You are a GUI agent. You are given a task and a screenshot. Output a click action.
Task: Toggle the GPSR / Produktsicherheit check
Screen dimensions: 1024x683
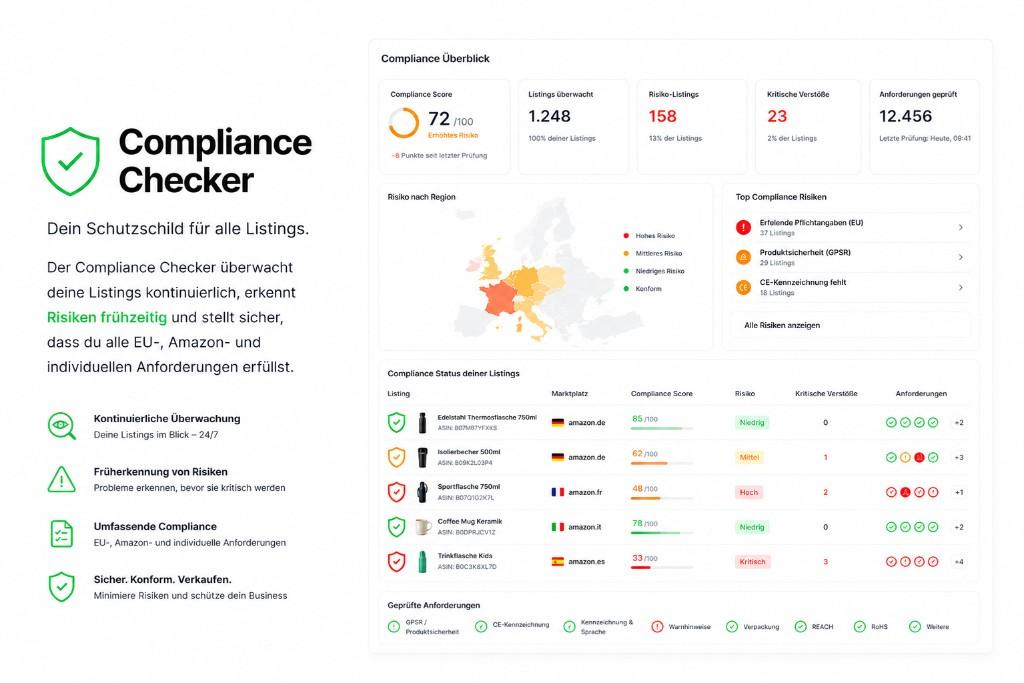(x=394, y=627)
